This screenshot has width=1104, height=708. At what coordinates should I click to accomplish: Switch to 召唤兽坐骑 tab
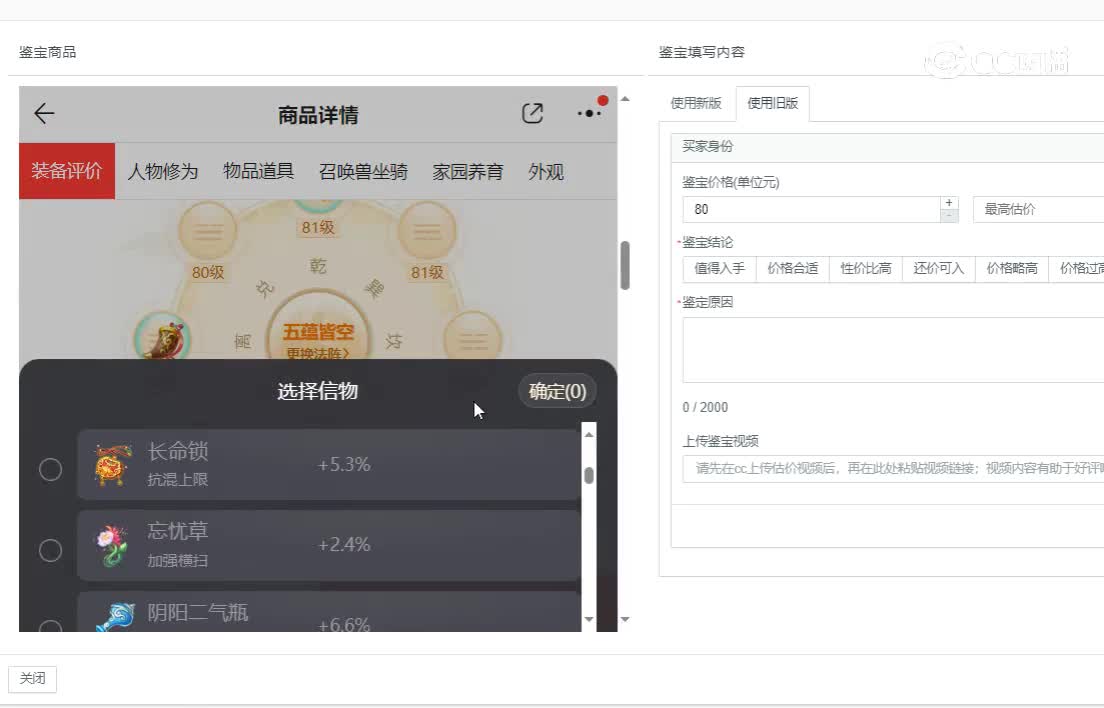tap(363, 172)
